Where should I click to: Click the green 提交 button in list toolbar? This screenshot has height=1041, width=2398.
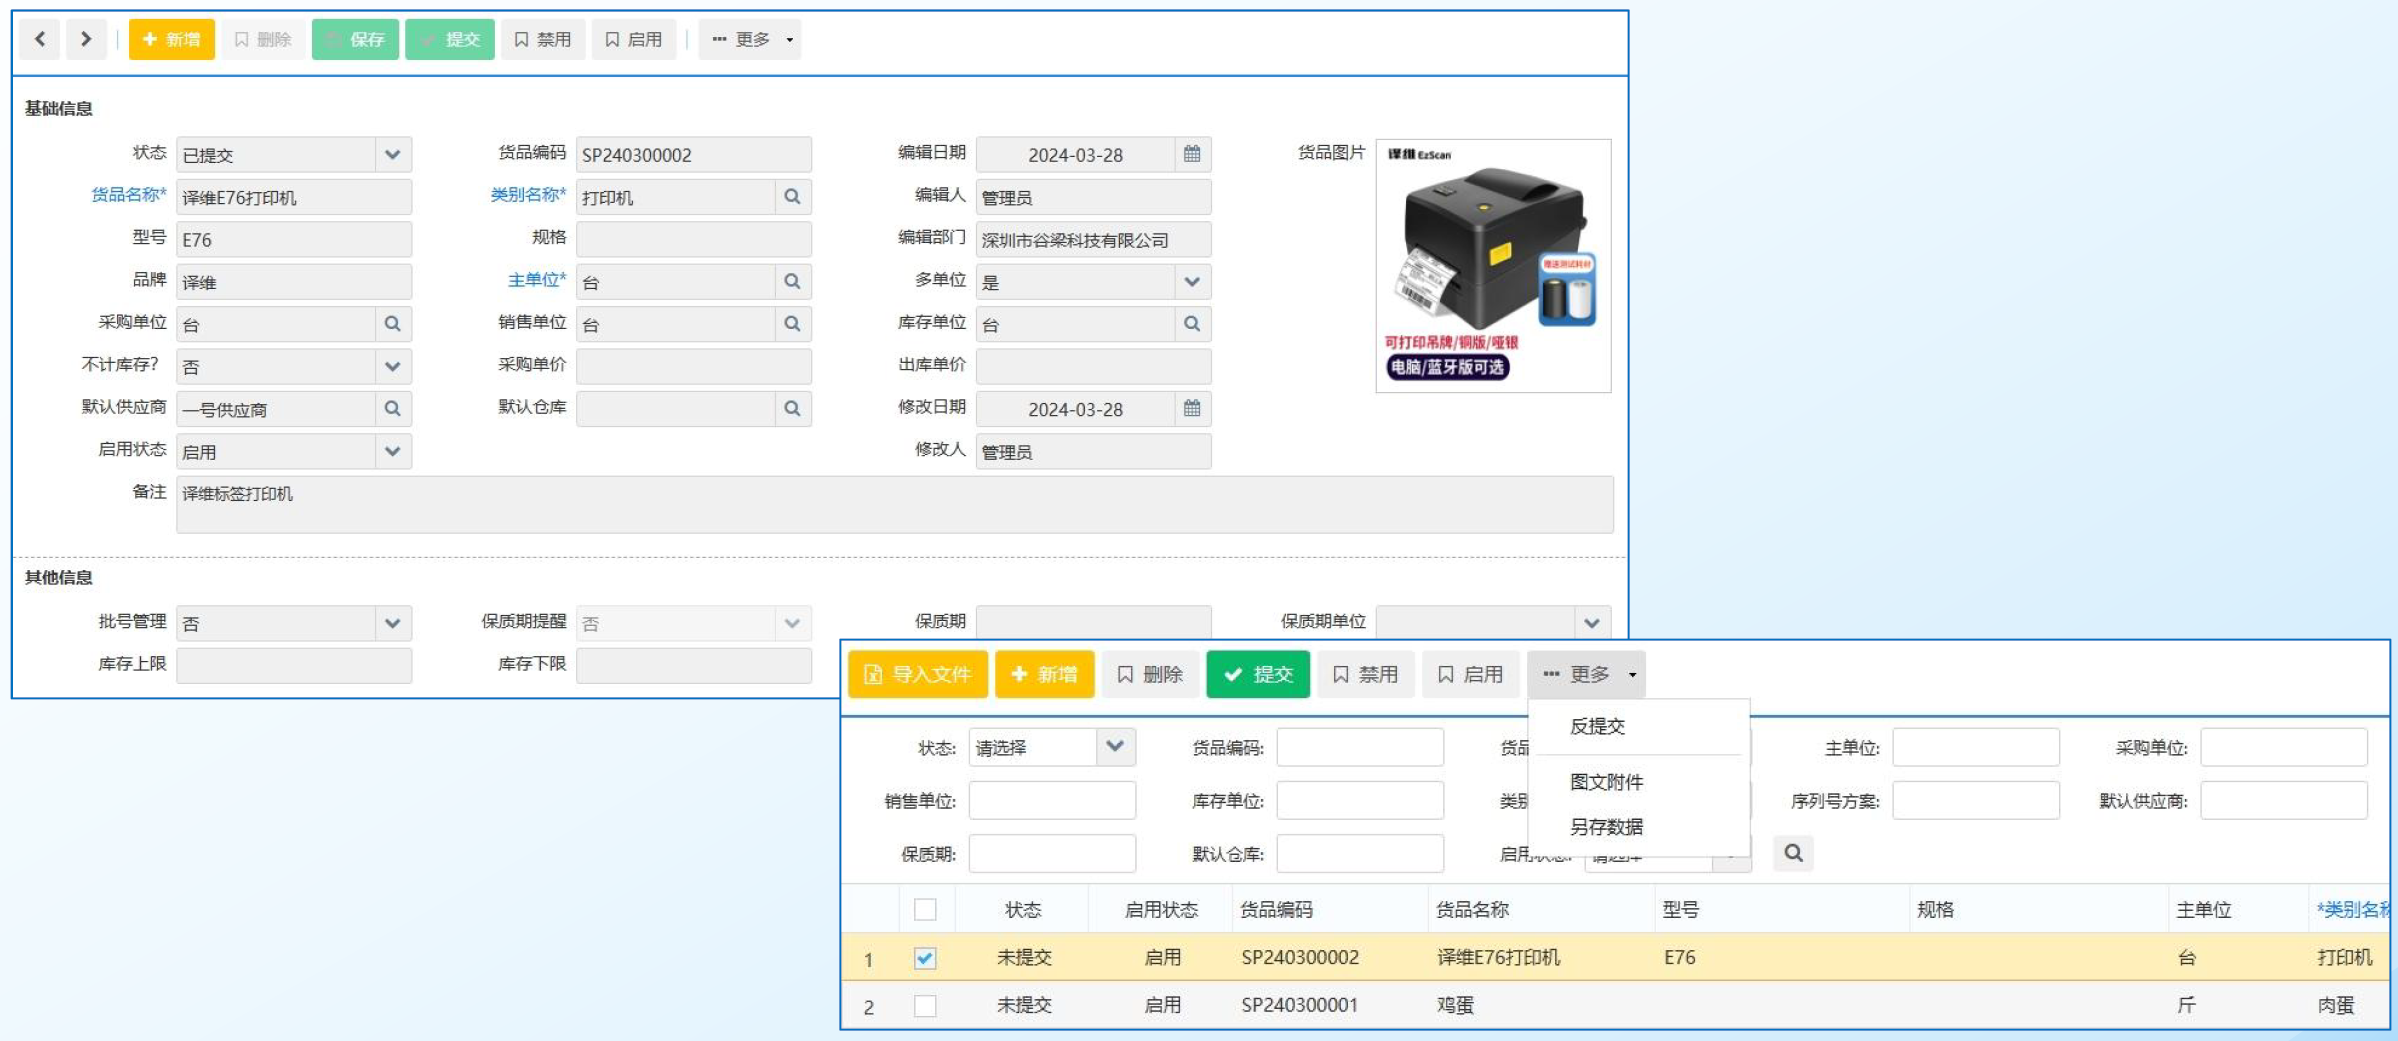coord(1257,674)
